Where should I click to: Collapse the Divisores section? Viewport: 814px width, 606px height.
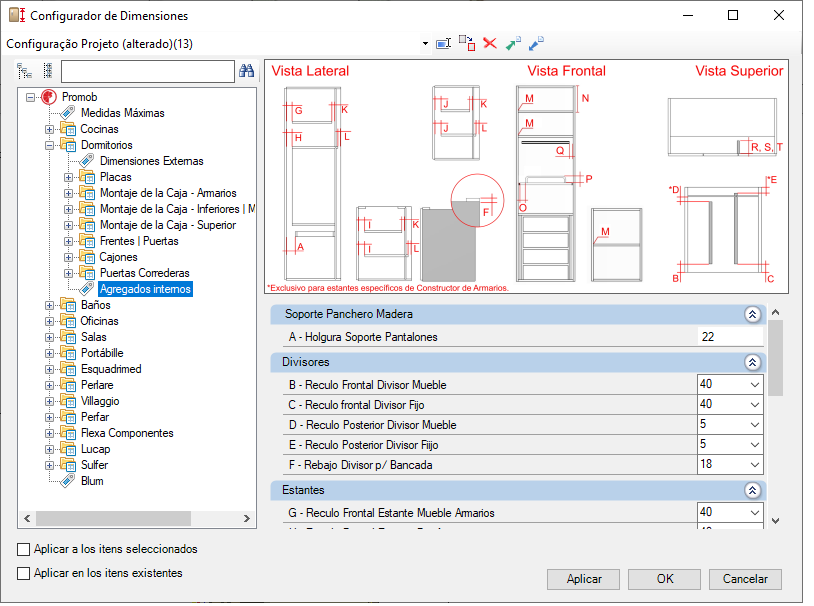752,362
